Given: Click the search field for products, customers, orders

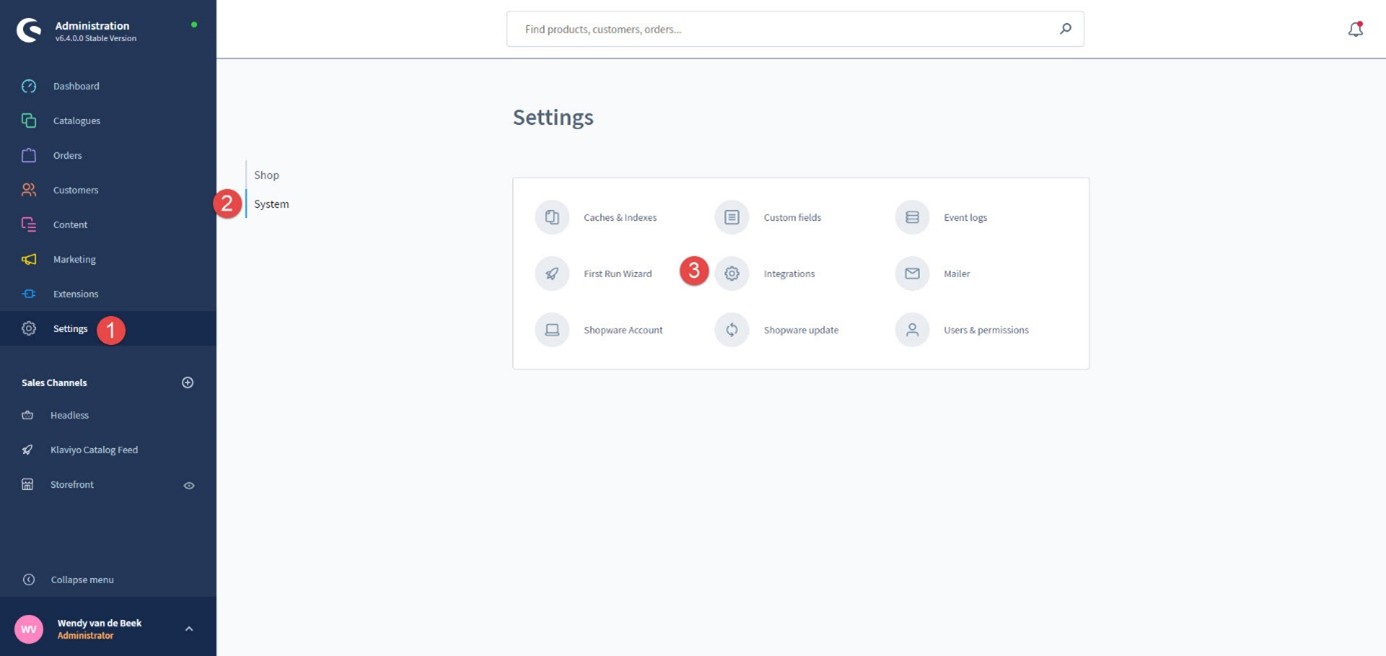Looking at the screenshot, I should 785,29.
